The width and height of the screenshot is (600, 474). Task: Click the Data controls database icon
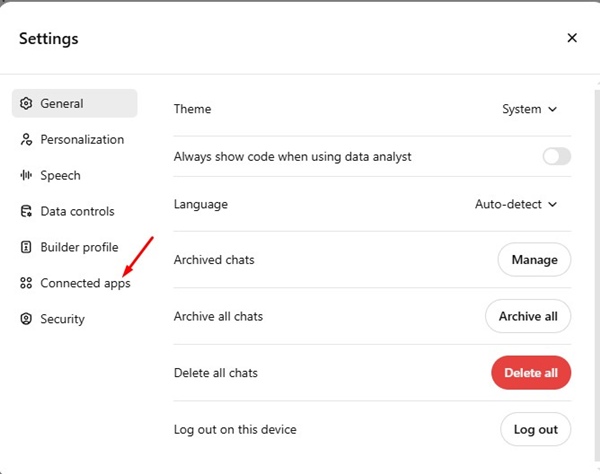coord(26,212)
